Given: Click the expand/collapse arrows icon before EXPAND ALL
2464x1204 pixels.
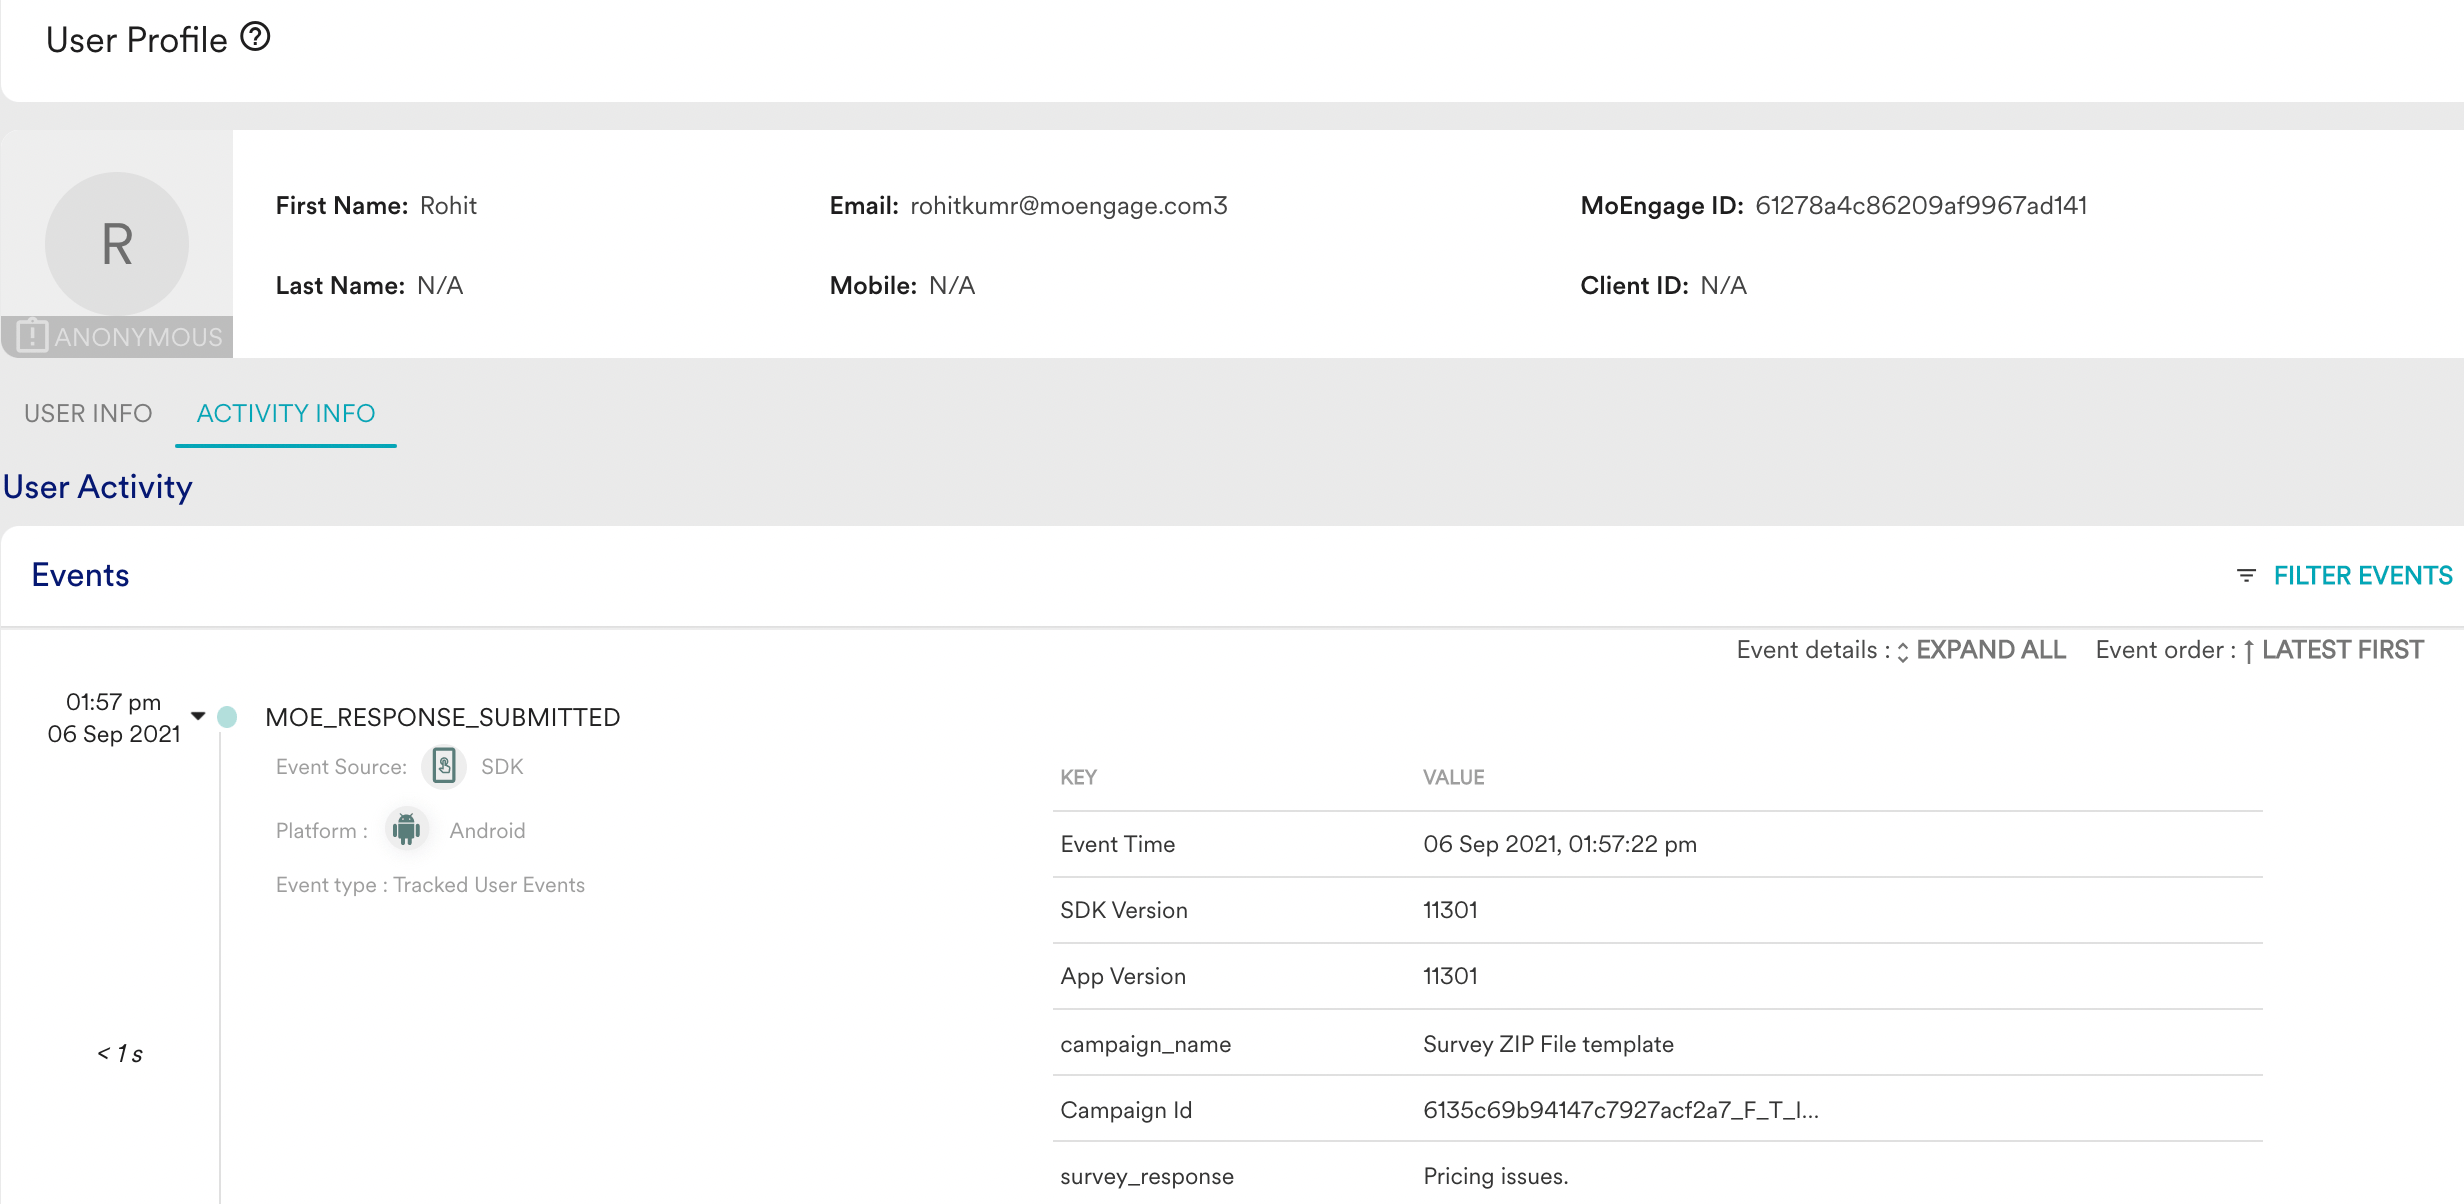Looking at the screenshot, I should pos(1903,652).
